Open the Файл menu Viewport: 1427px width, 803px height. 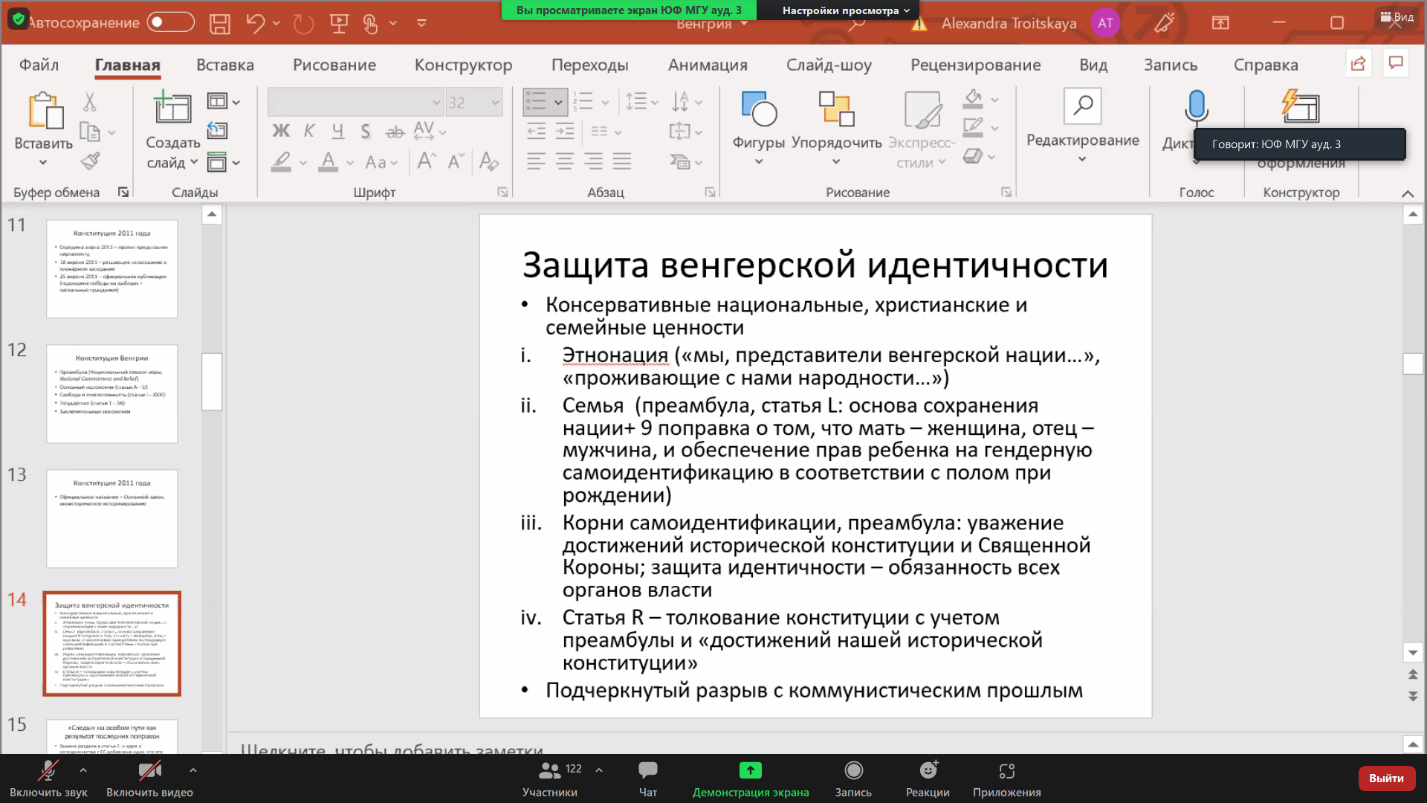pyautogui.click(x=39, y=65)
